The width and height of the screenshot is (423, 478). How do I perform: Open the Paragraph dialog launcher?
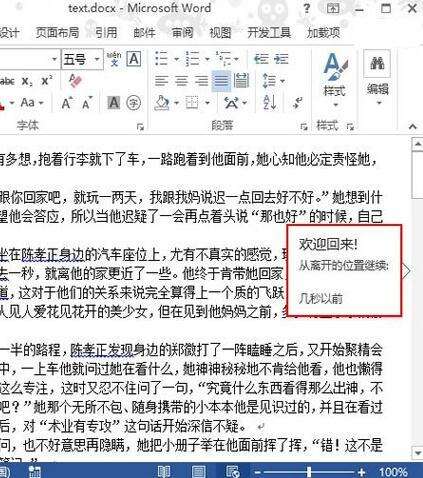click(303, 127)
